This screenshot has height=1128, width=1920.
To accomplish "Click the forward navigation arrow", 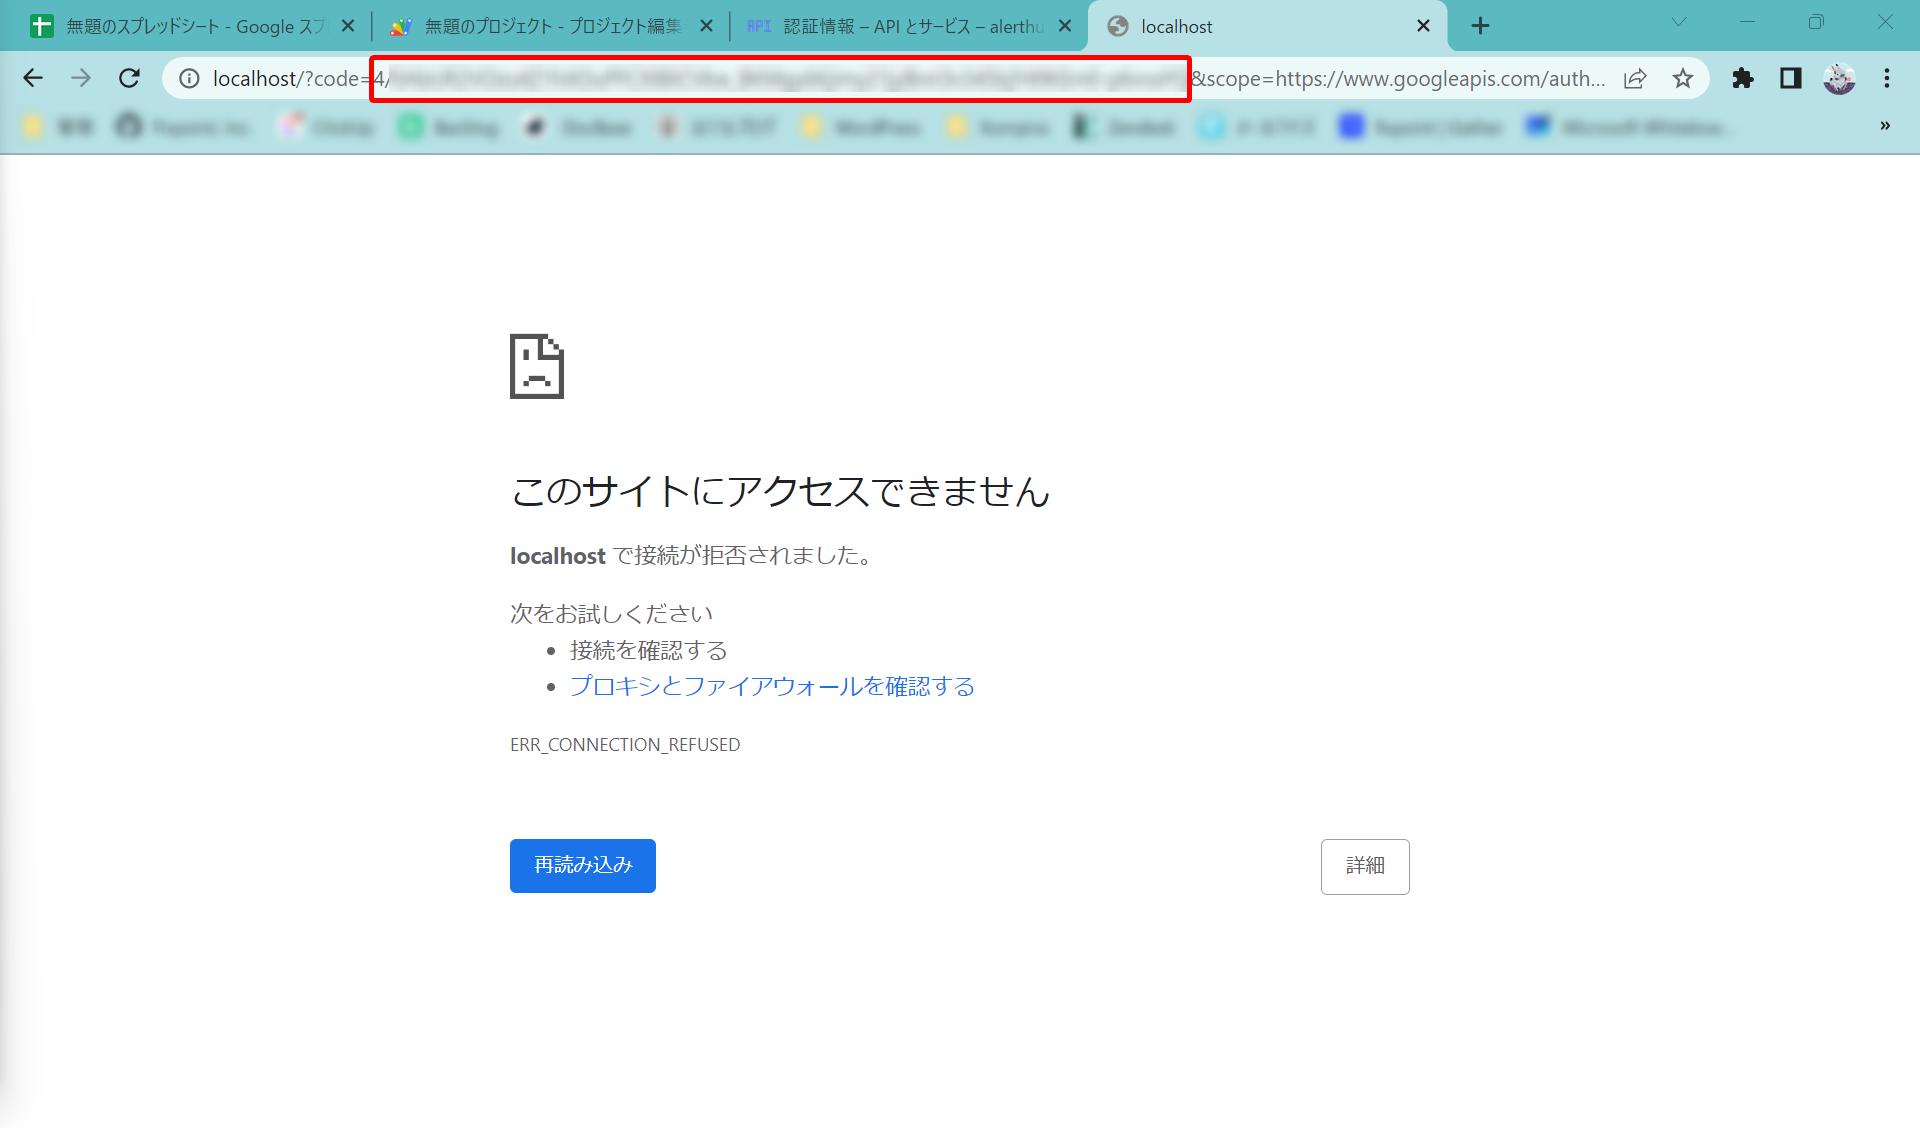I will pyautogui.click(x=81, y=78).
